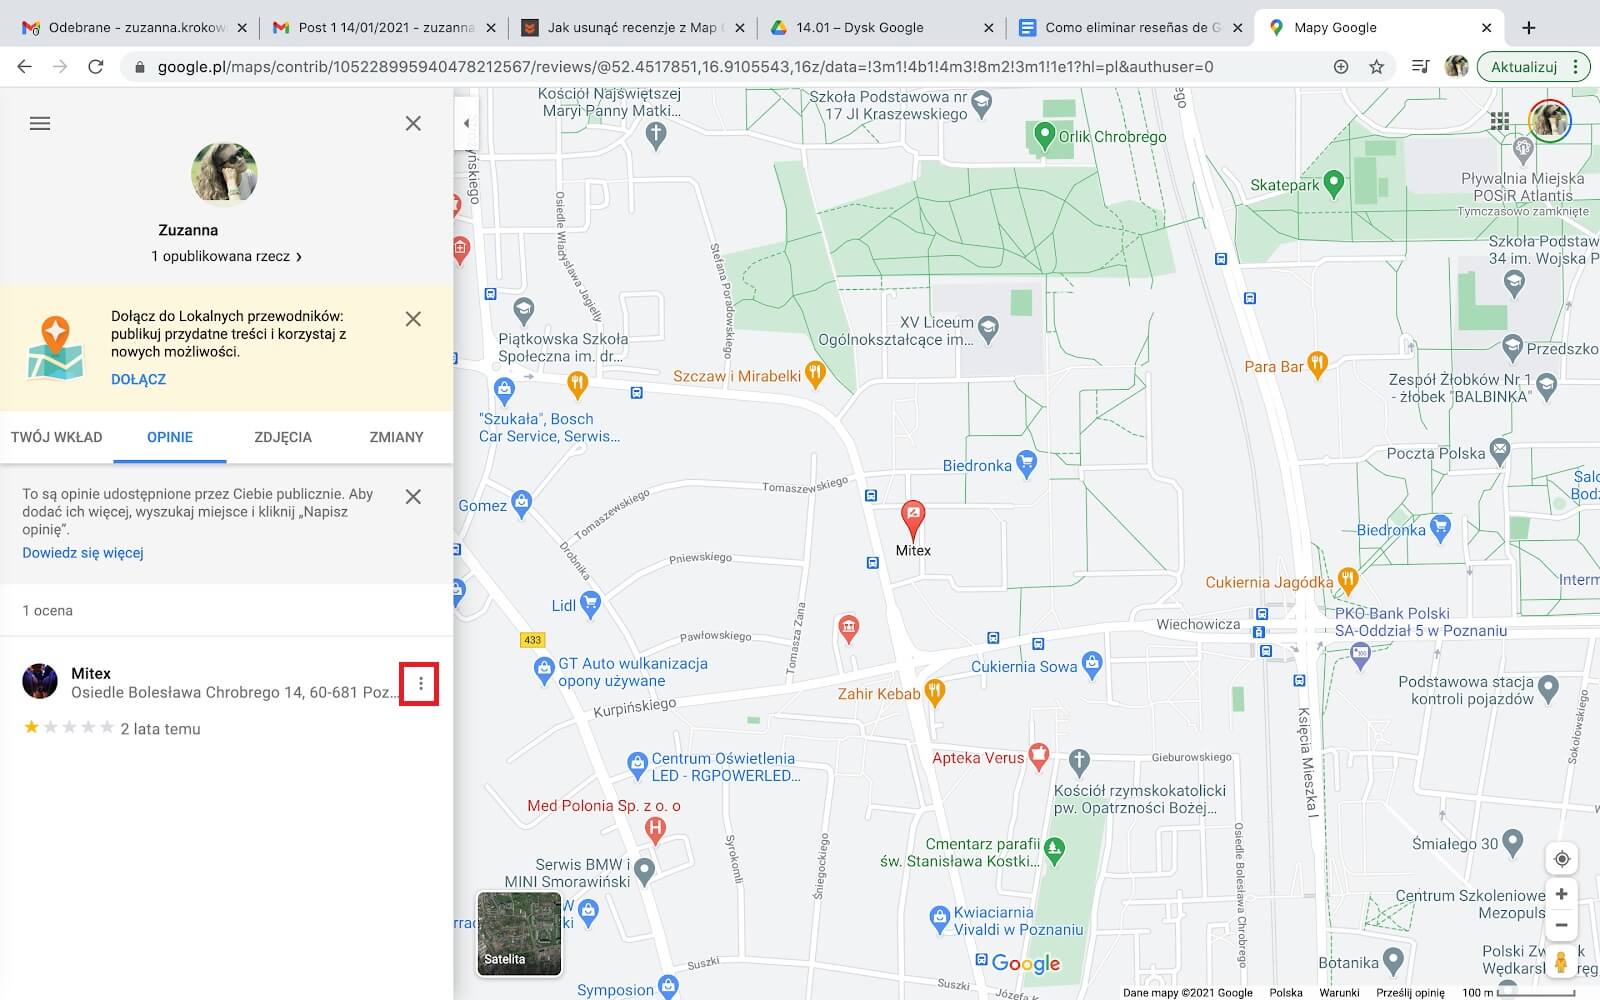Switch to ZDJĘCIA tab
The height and width of the screenshot is (1000, 1600).
coord(283,437)
